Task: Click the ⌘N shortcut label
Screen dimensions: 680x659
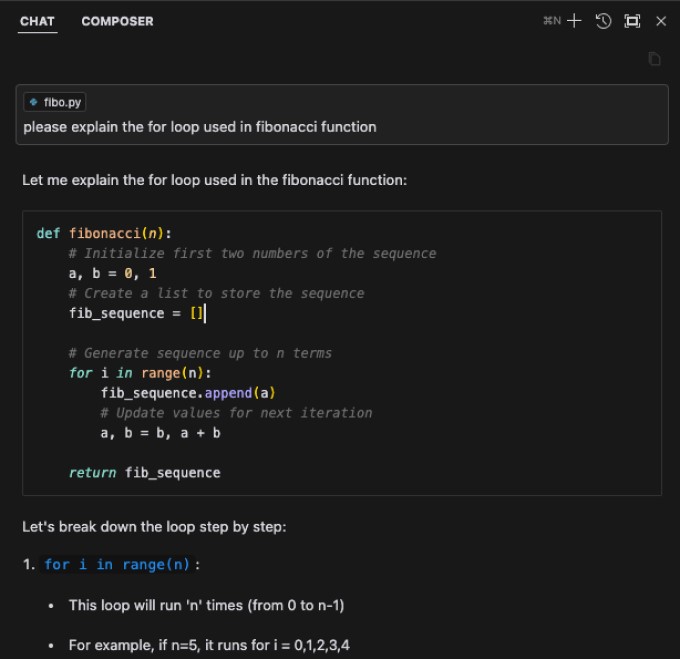Action: (x=552, y=21)
